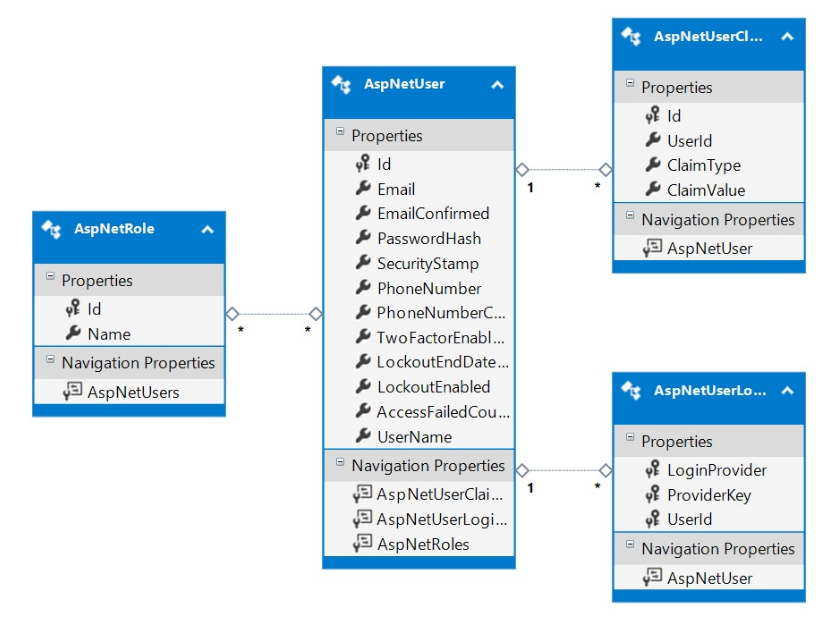840x624 pixels.
Task: Click the wrench icon beside Email
Action: point(363,188)
